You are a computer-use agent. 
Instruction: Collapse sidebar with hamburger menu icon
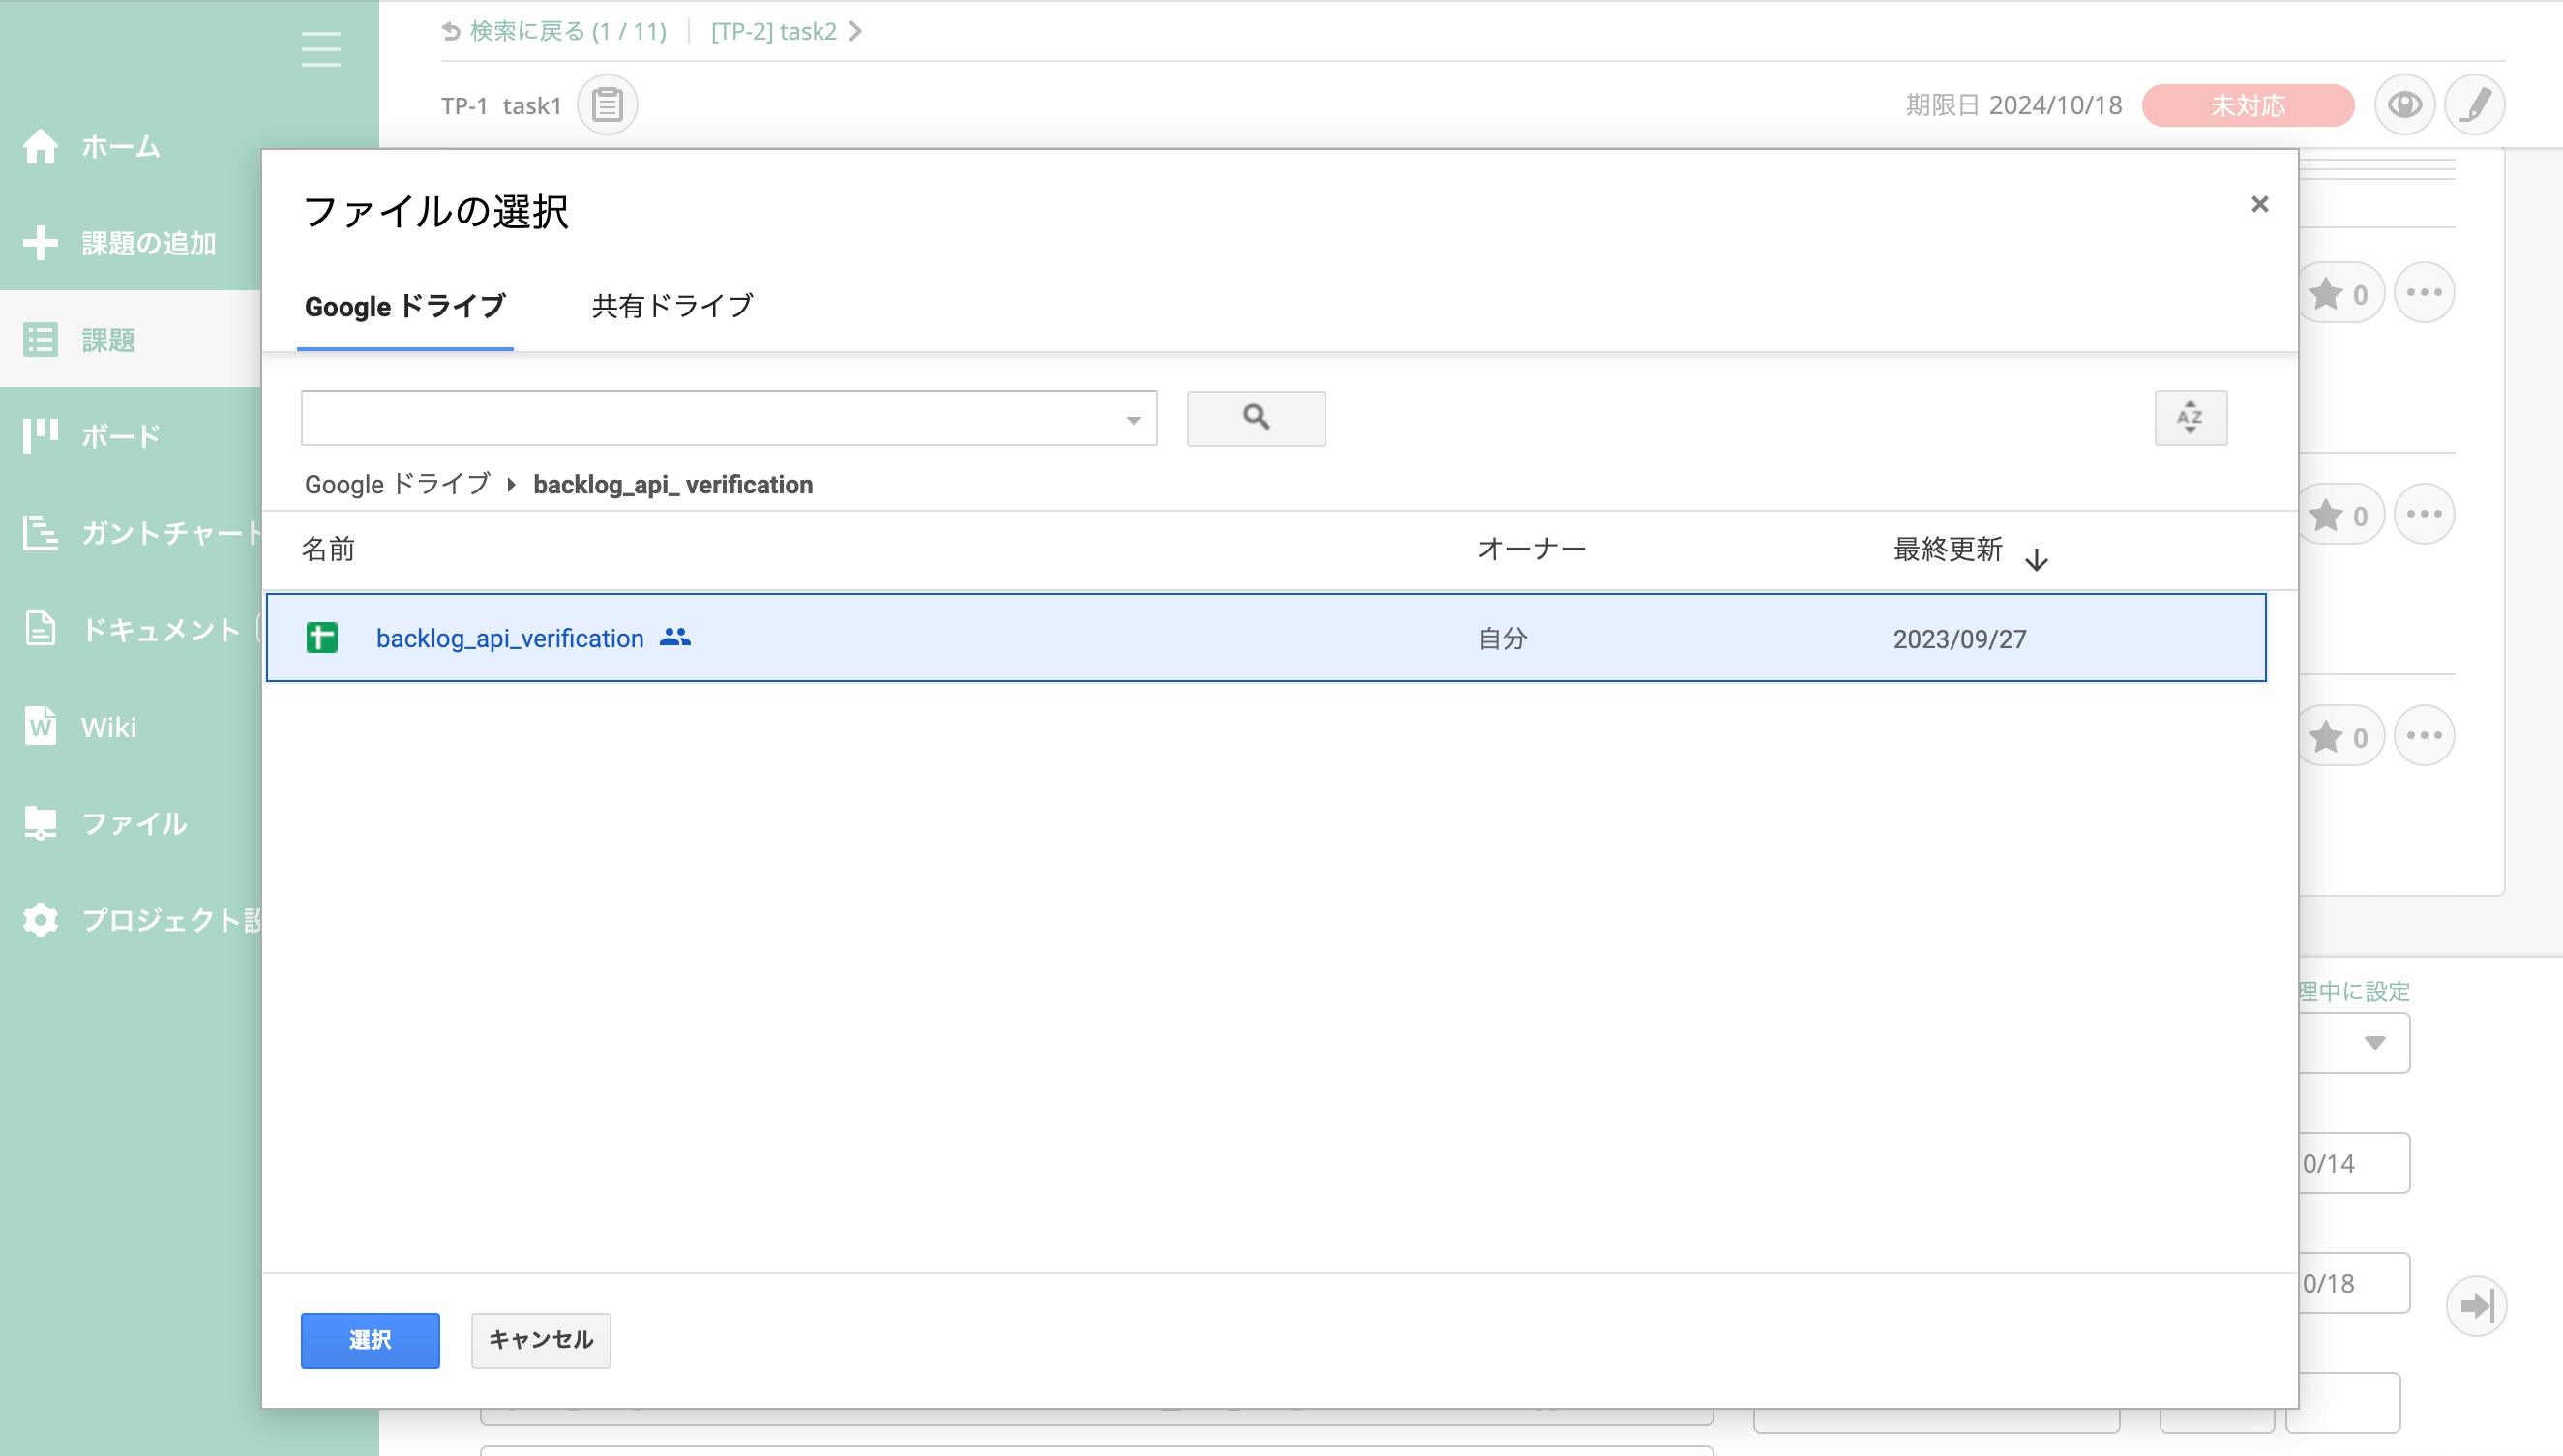point(321,49)
